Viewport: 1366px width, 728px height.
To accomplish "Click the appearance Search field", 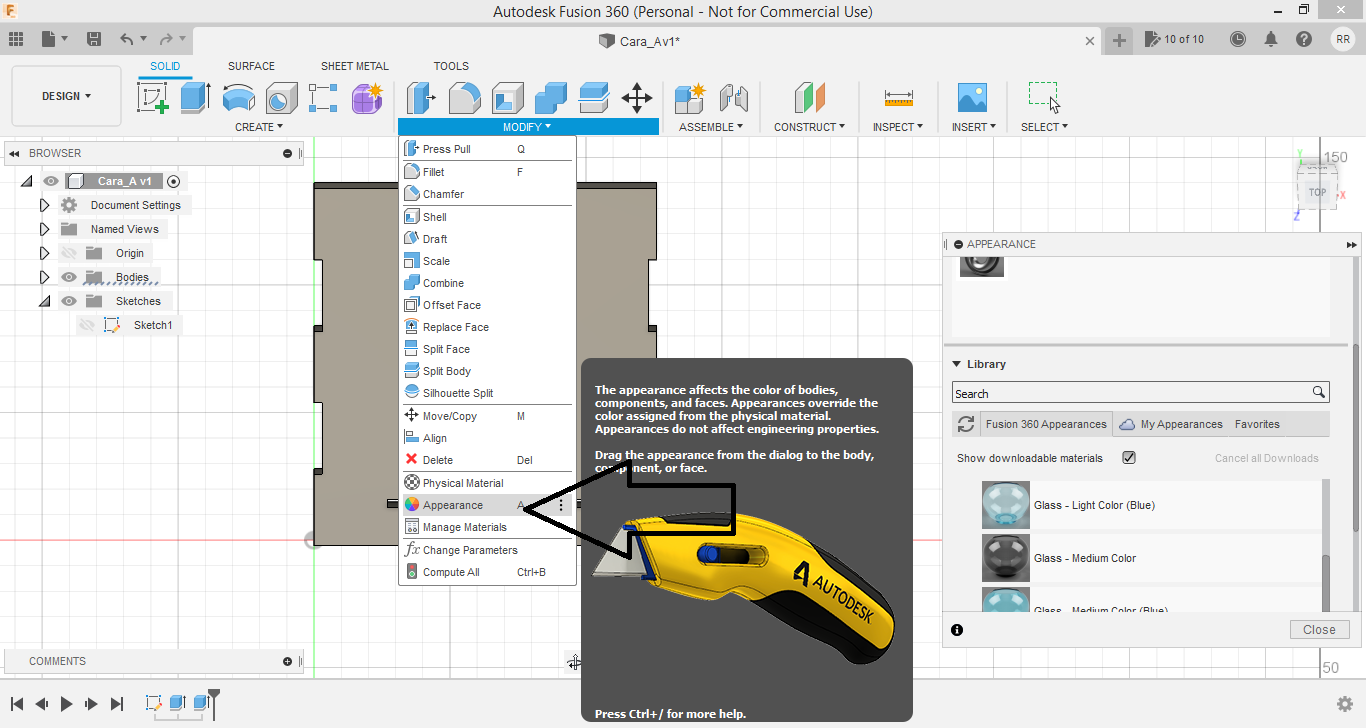I will [x=1140, y=393].
